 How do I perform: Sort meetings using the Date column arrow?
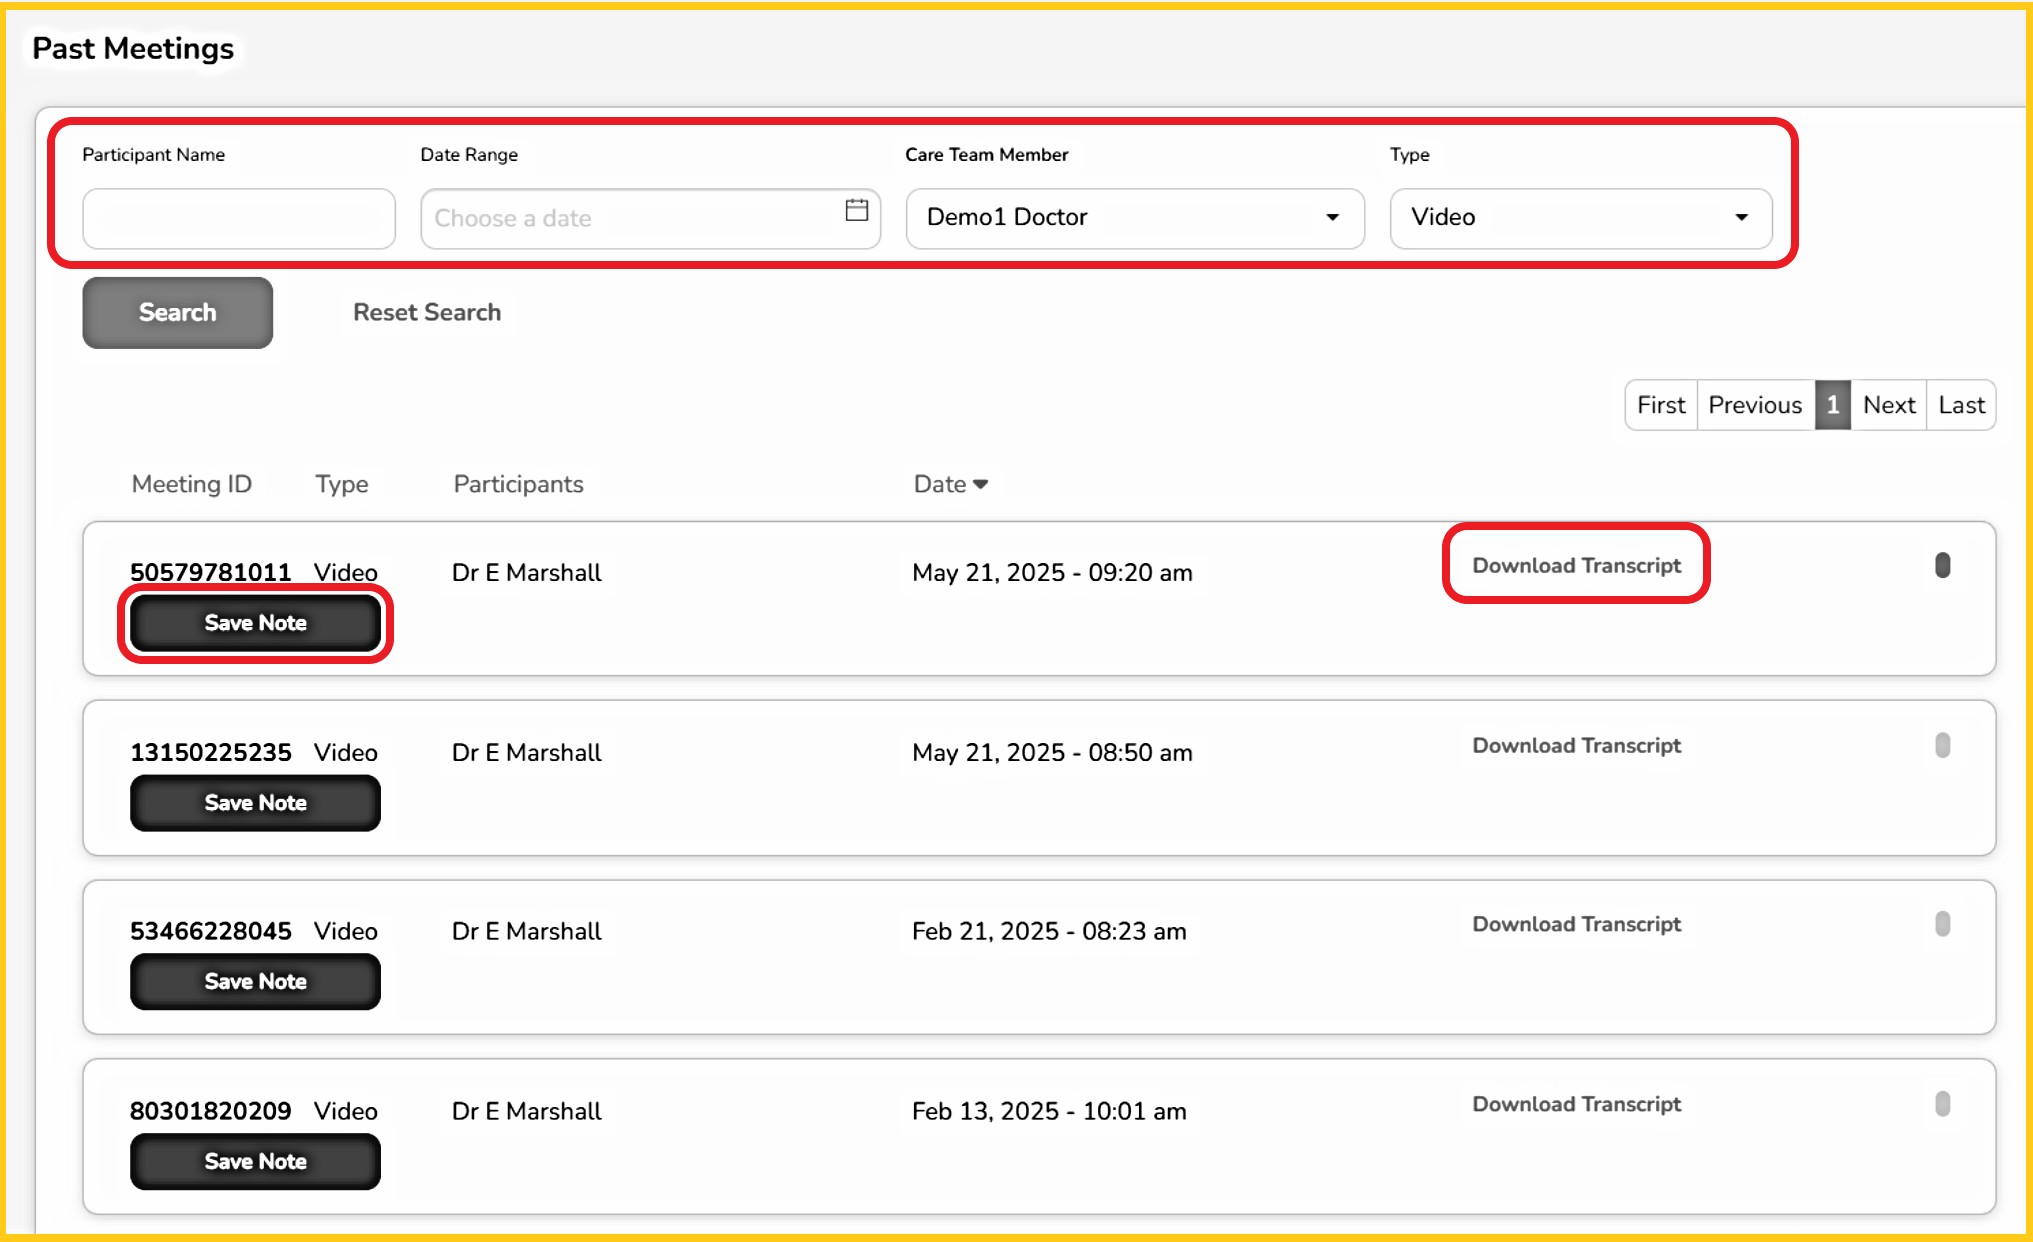coord(980,485)
